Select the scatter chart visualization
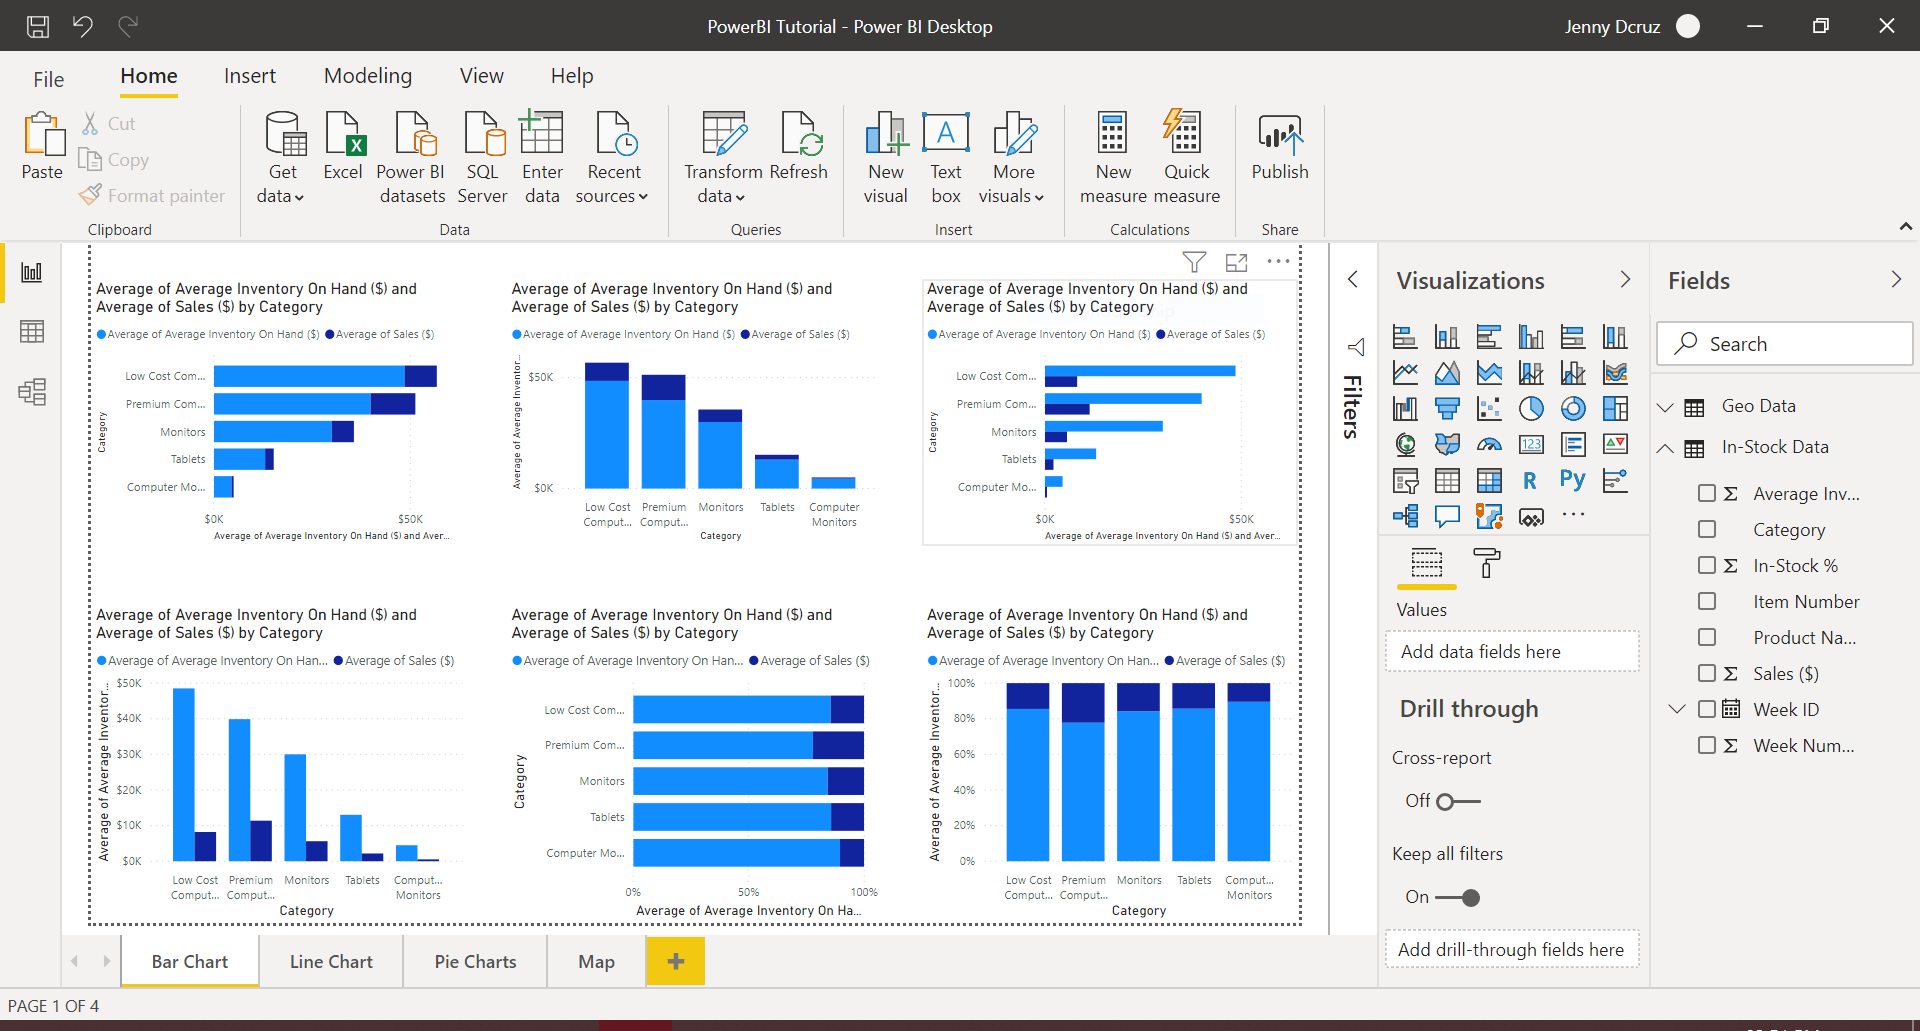This screenshot has width=1920, height=1031. click(1489, 408)
